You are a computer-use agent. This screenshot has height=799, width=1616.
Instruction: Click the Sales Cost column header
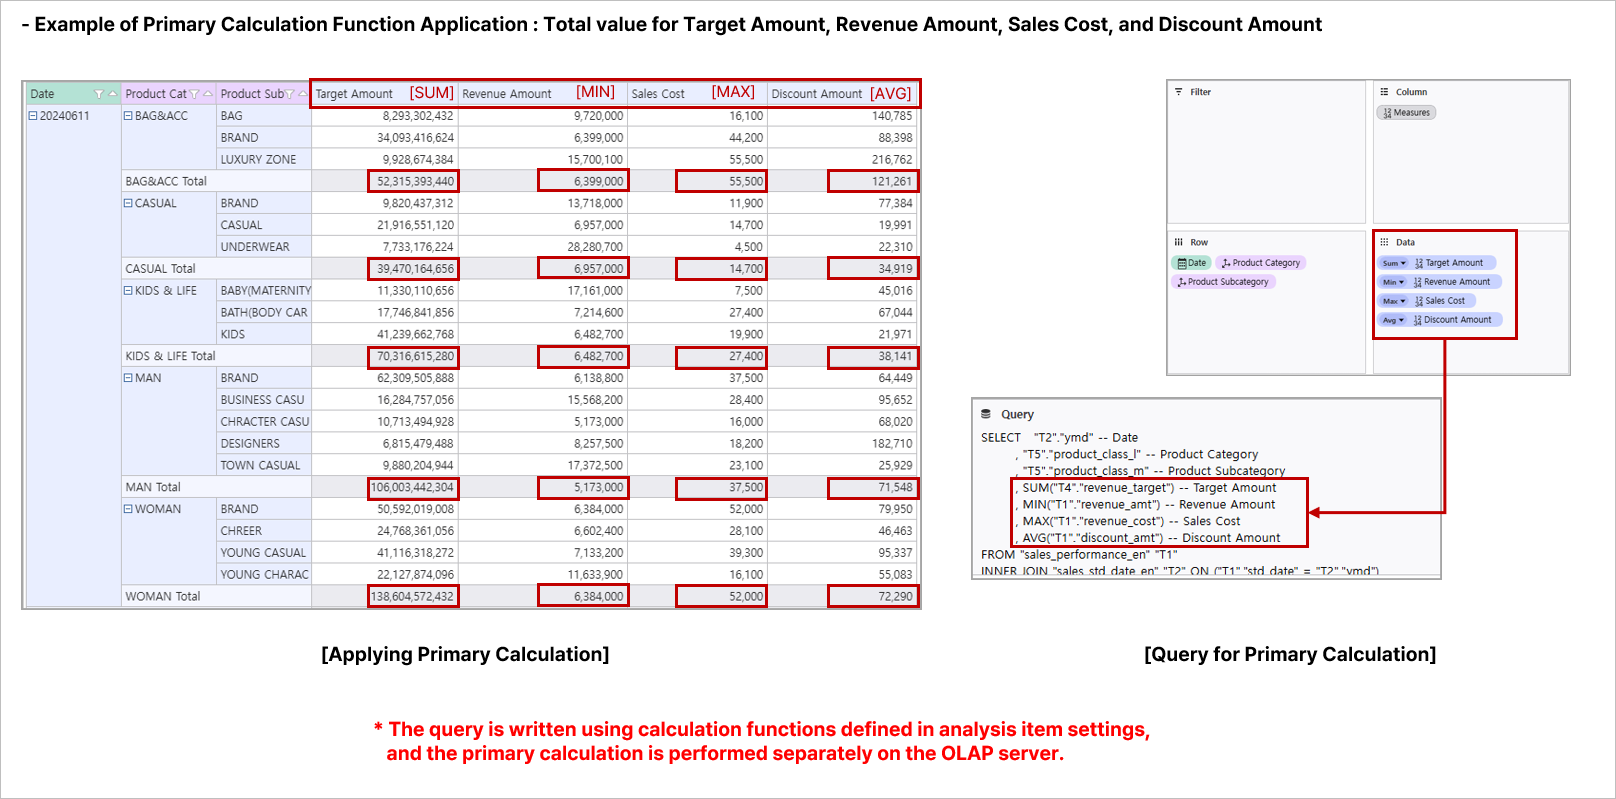696,94
